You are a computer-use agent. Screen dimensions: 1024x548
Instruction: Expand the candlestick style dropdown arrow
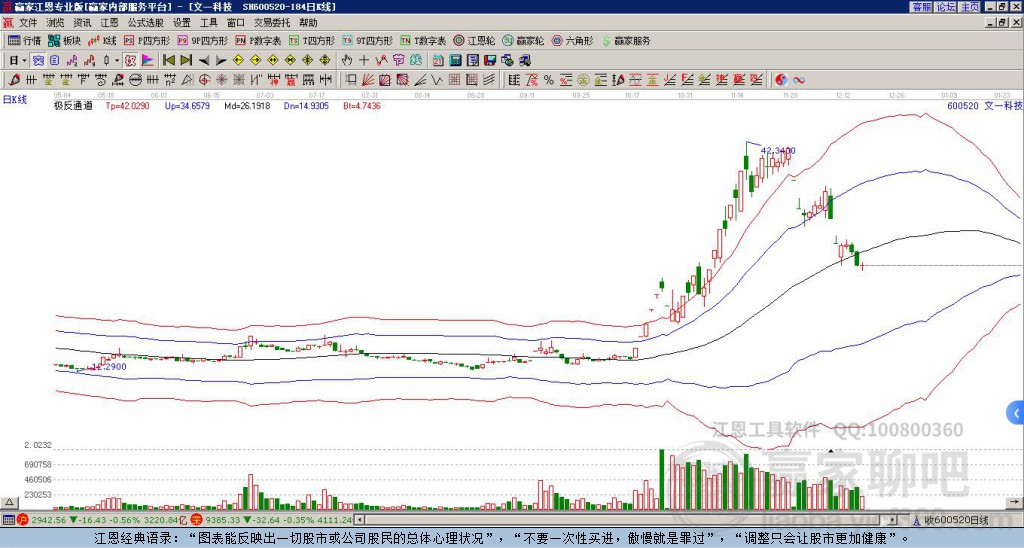(117, 61)
